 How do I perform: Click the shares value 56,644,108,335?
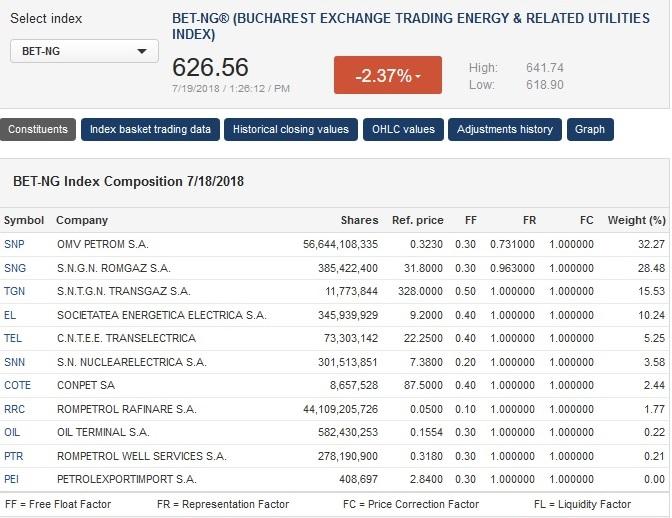340,244
